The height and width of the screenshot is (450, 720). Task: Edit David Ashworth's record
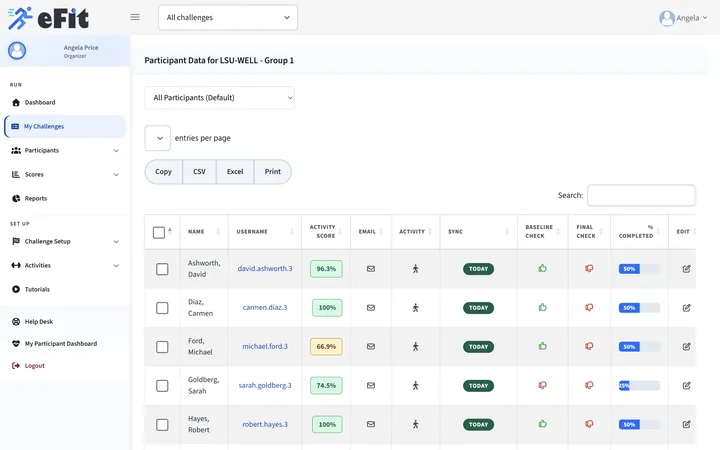click(x=686, y=269)
